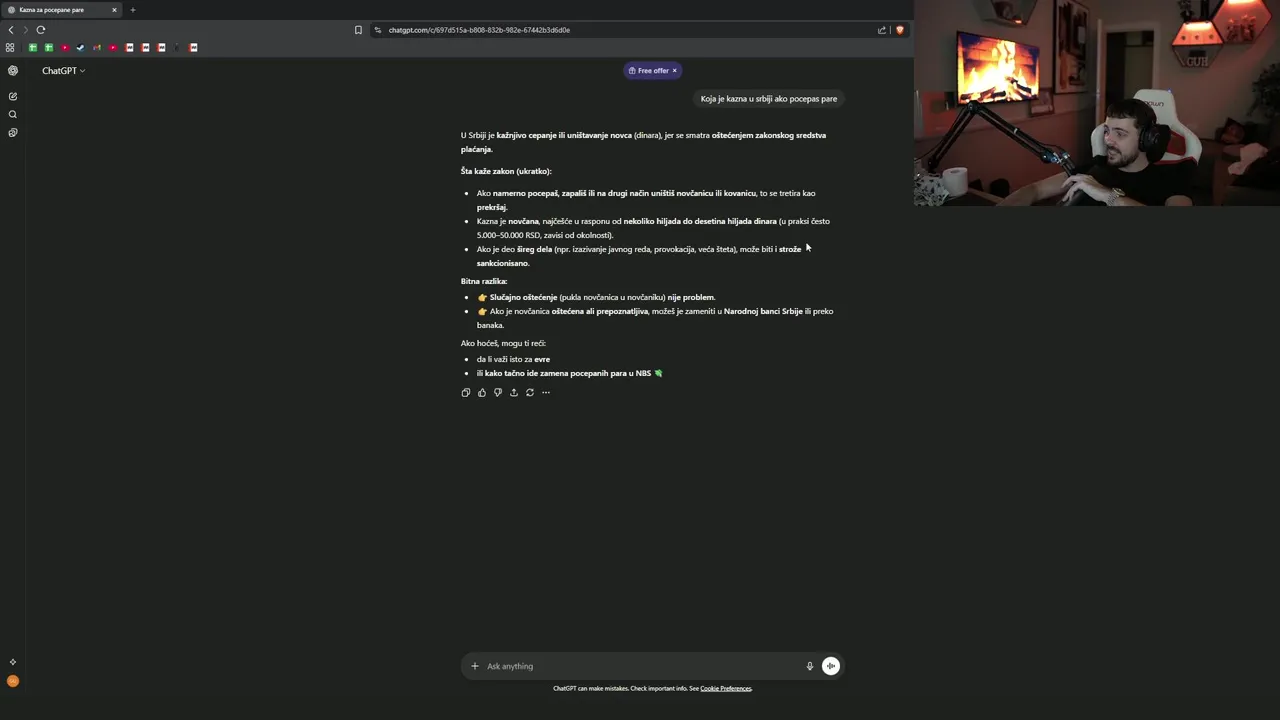Dismiss the Free offer badge
This screenshot has height=720, width=1280.
pyautogui.click(x=675, y=71)
